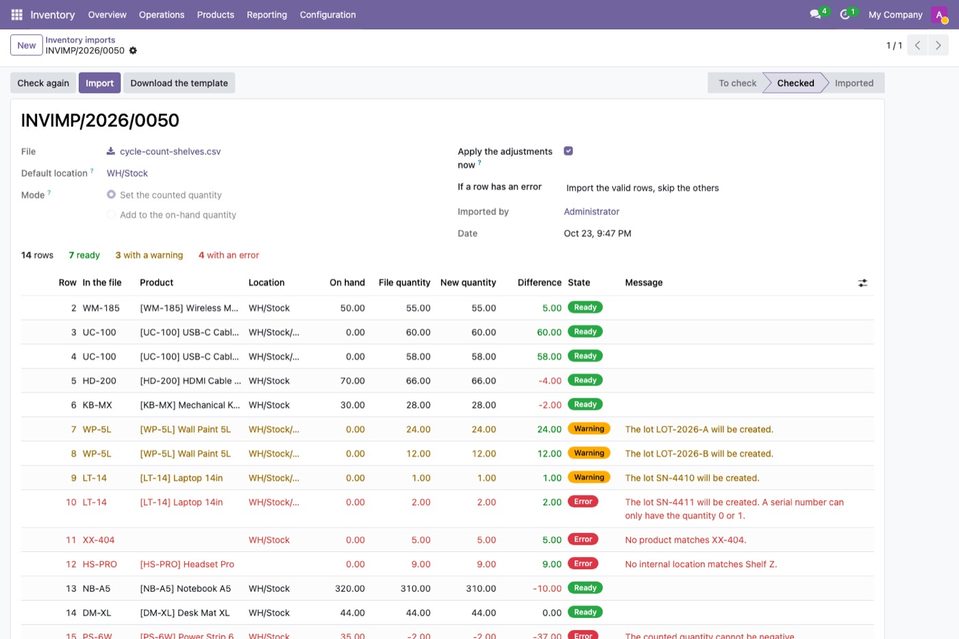Image resolution: width=959 pixels, height=639 pixels.
Task: Click the Error badge on row 11
Action: [x=583, y=539]
